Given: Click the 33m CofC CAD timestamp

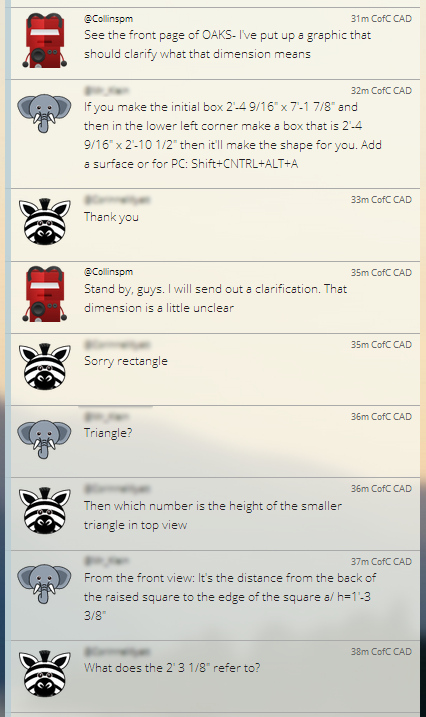Looking at the screenshot, I should [381, 200].
